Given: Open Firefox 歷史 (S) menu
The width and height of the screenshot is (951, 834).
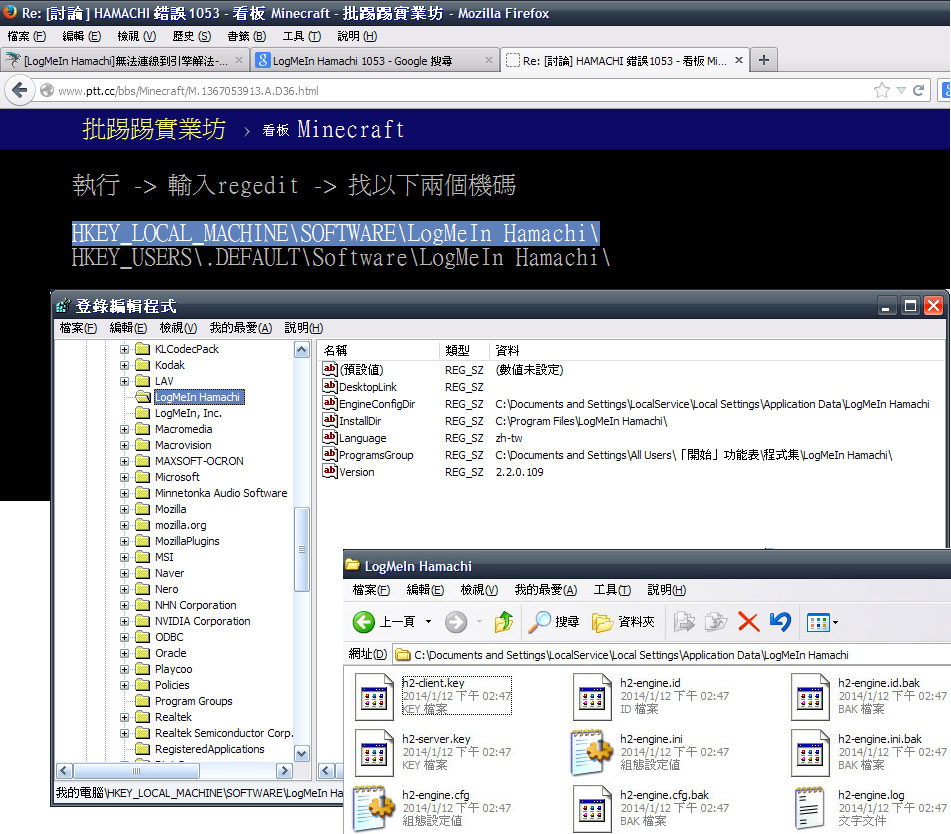Looking at the screenshot, I should pyautogui.click(x=191, y=36).
